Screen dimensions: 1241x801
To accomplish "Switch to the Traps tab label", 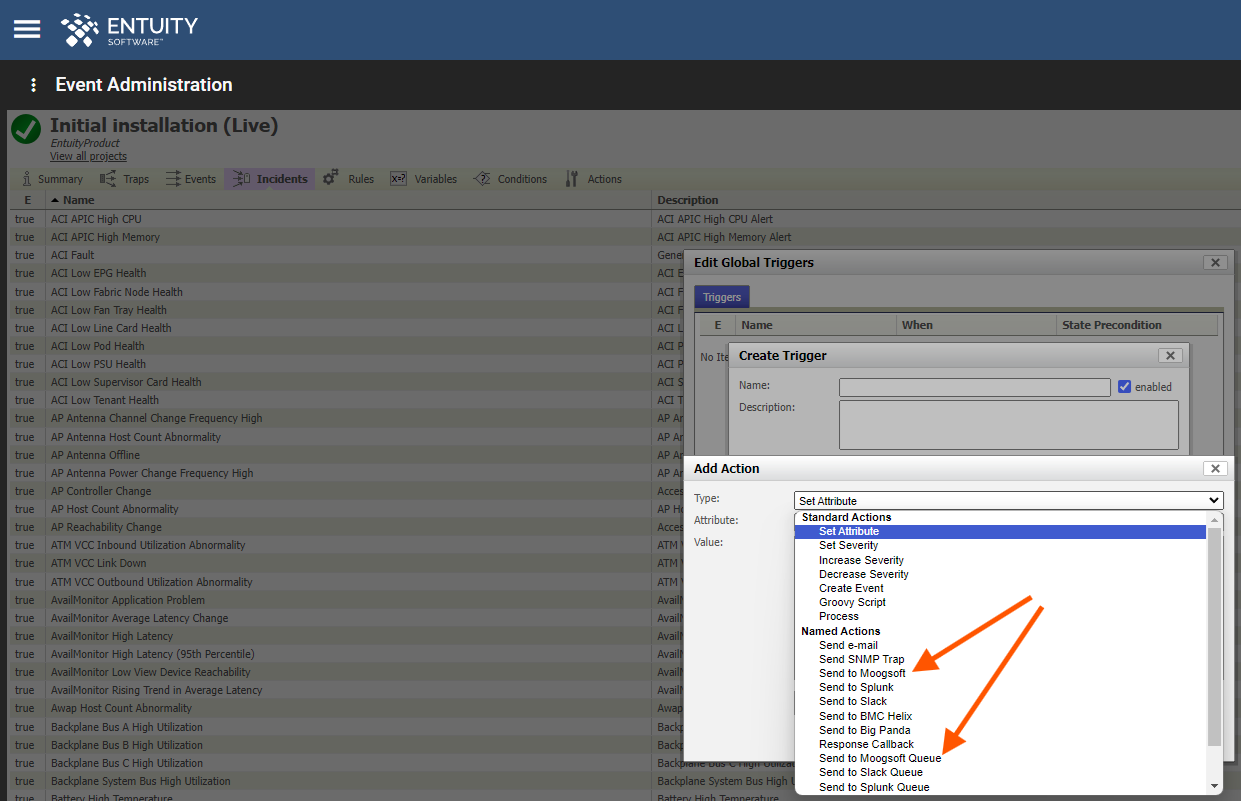I will tap(136, 179).
